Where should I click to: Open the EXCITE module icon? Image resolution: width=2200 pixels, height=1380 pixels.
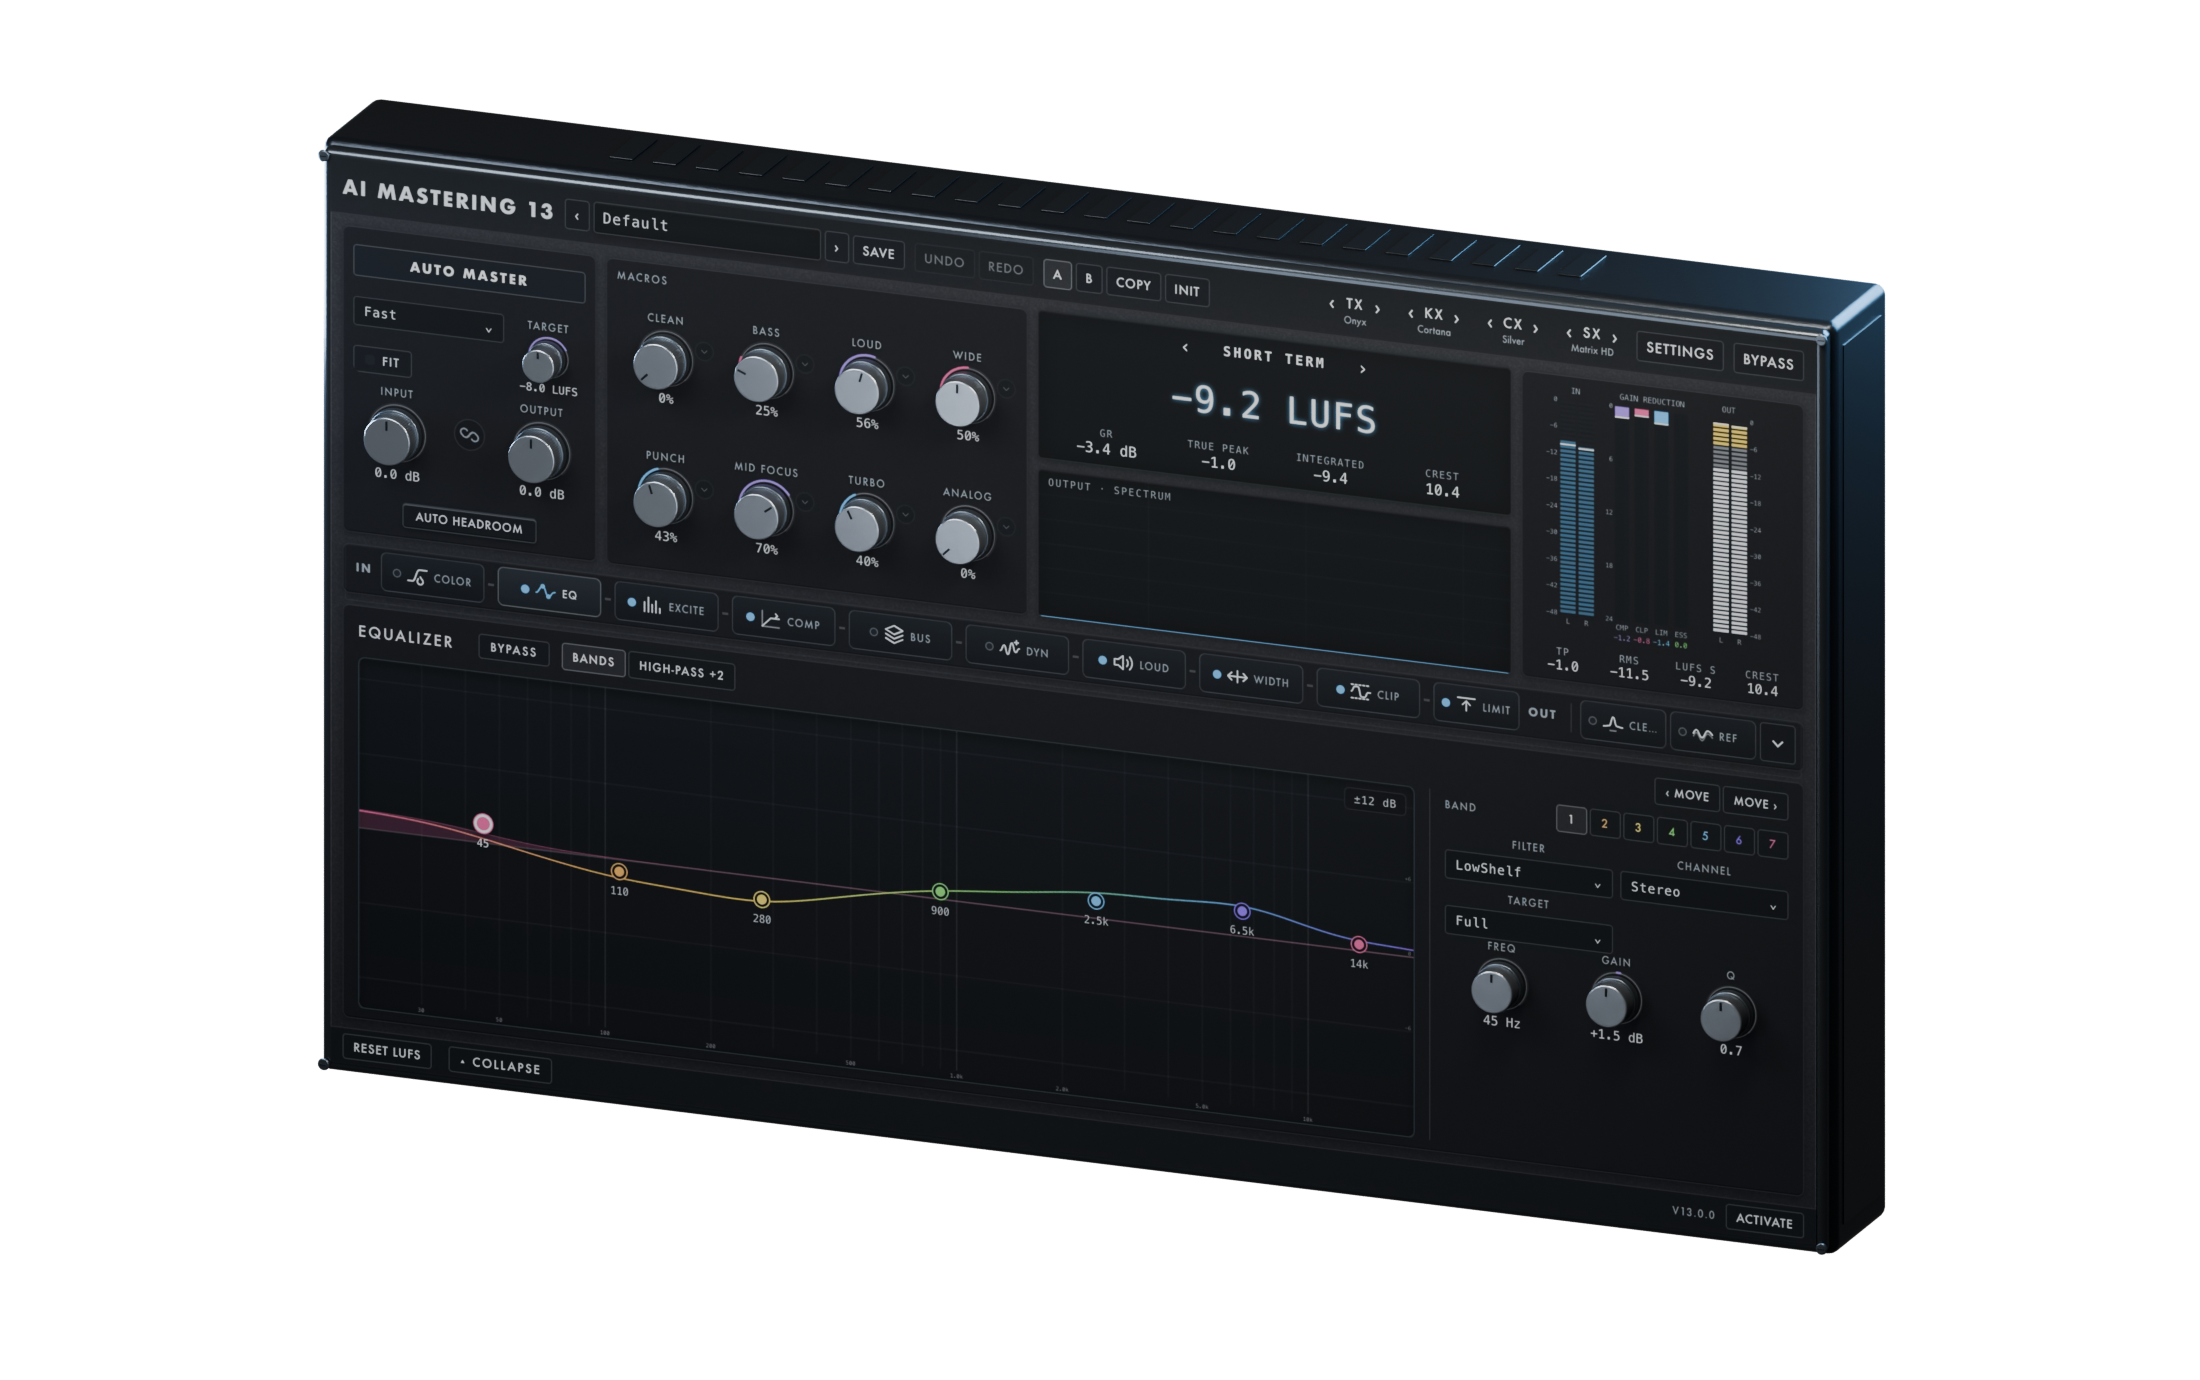[652, 605]
